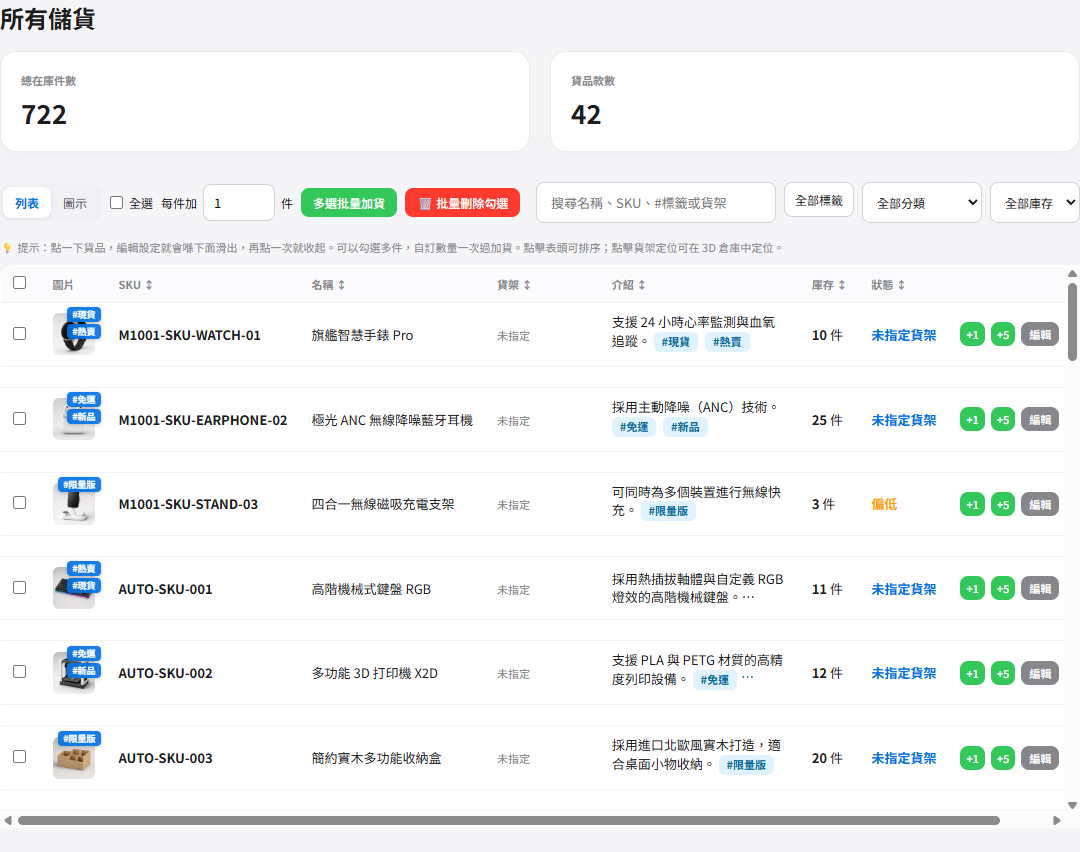Select the AUTO-SKU-003 row checkbox
1080x852 pixels.
tap(19, 756)
